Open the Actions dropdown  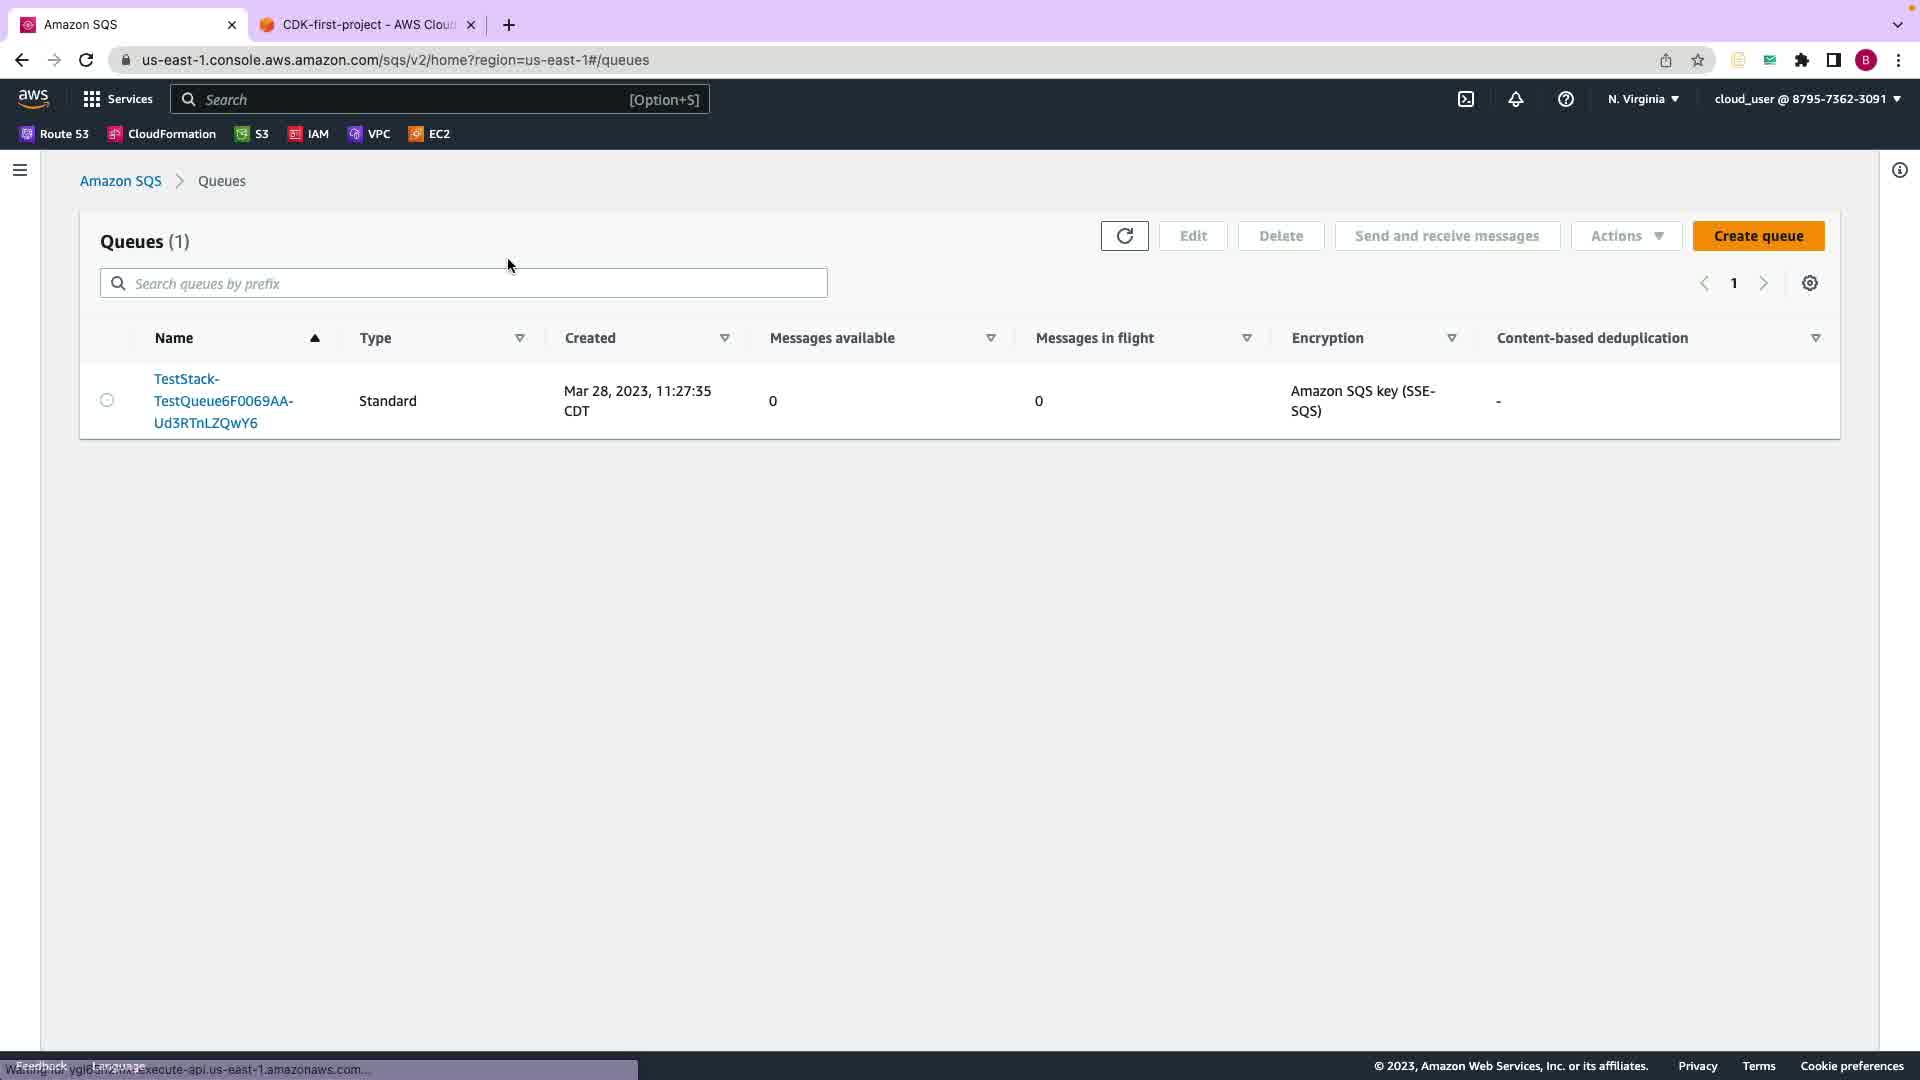[1626, 236]
